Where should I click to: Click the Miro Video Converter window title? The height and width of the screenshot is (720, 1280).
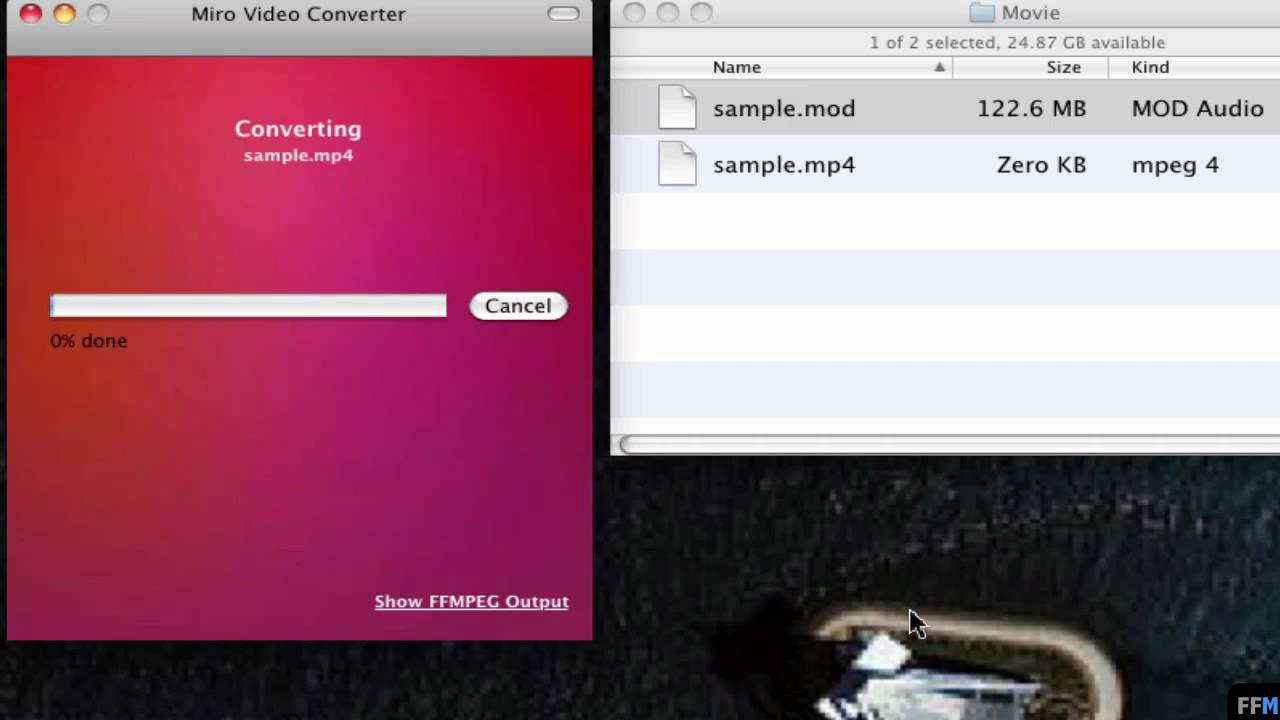298,14
